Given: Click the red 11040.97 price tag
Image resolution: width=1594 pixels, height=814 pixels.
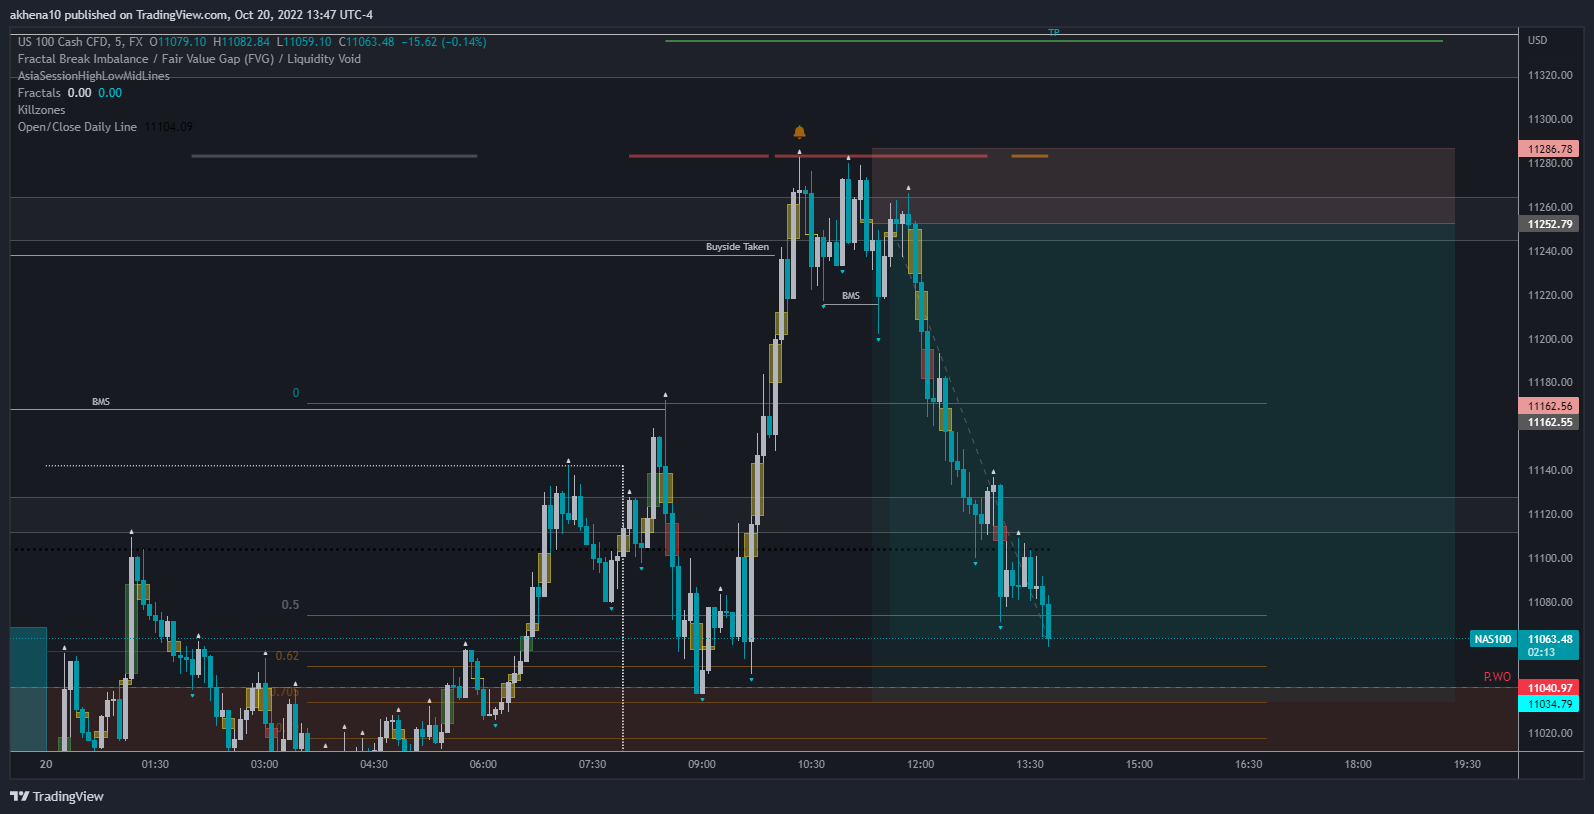Looking at the screenshot, I should (1549, 688).
